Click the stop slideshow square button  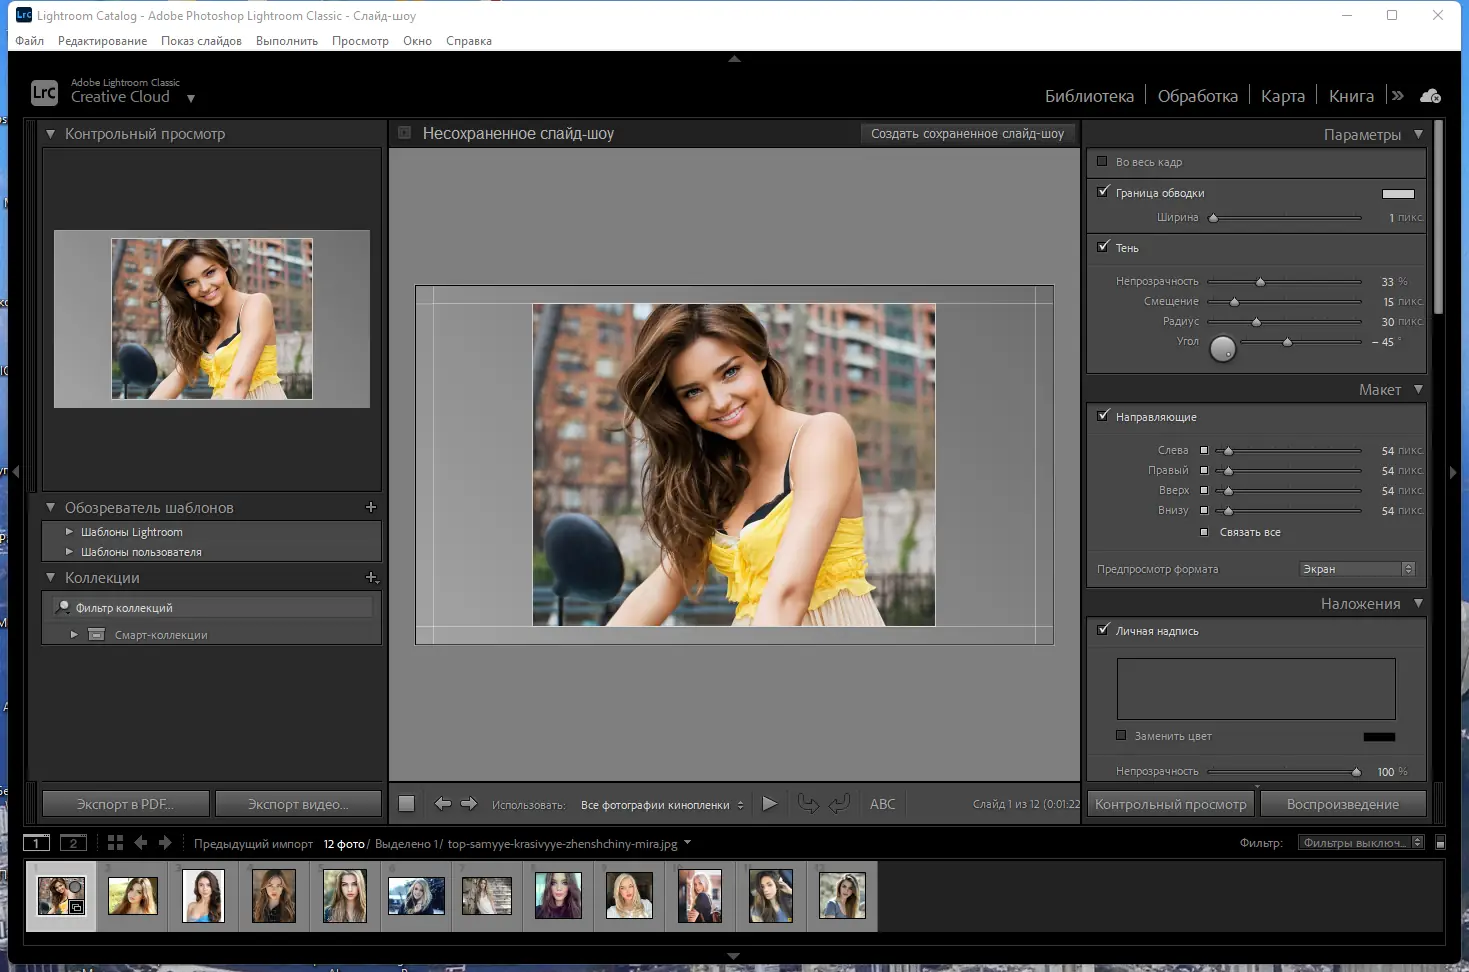coord(406,804)
